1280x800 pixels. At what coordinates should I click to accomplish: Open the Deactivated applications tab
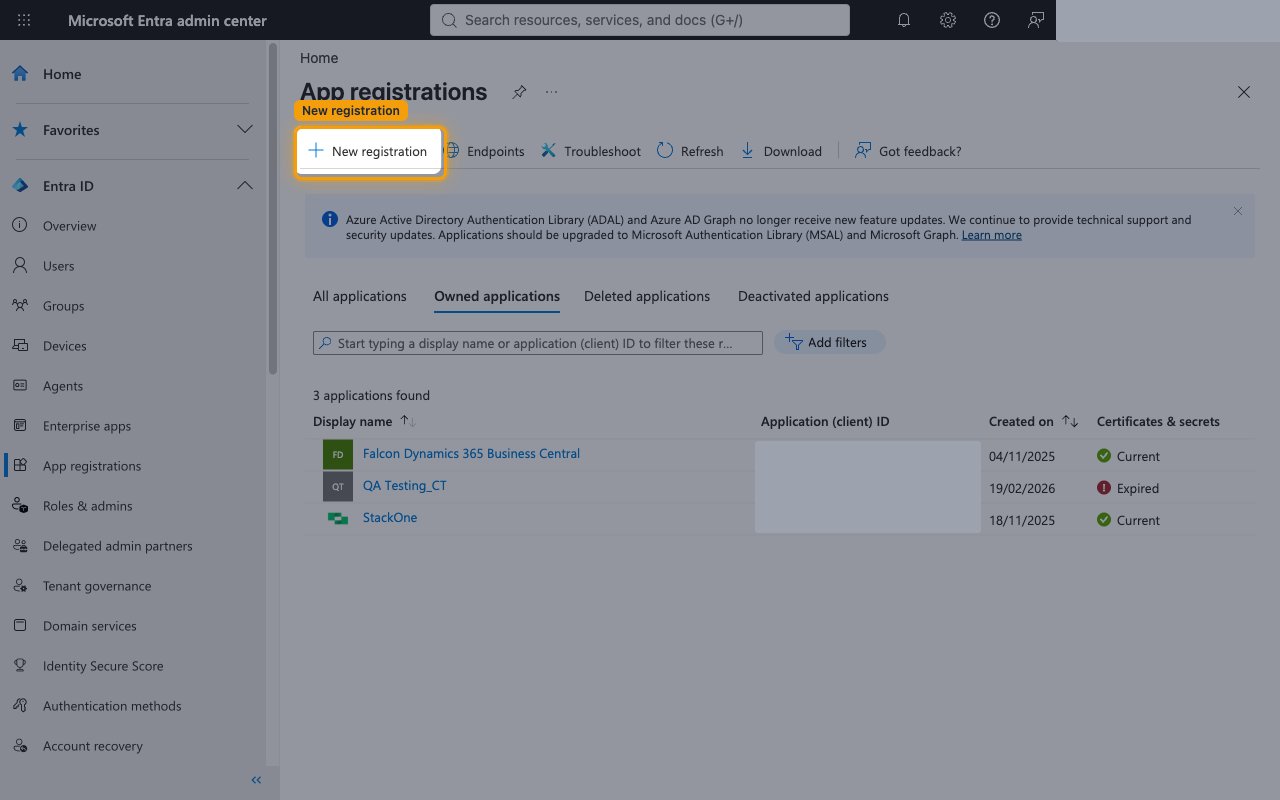[x=813, y=296]
